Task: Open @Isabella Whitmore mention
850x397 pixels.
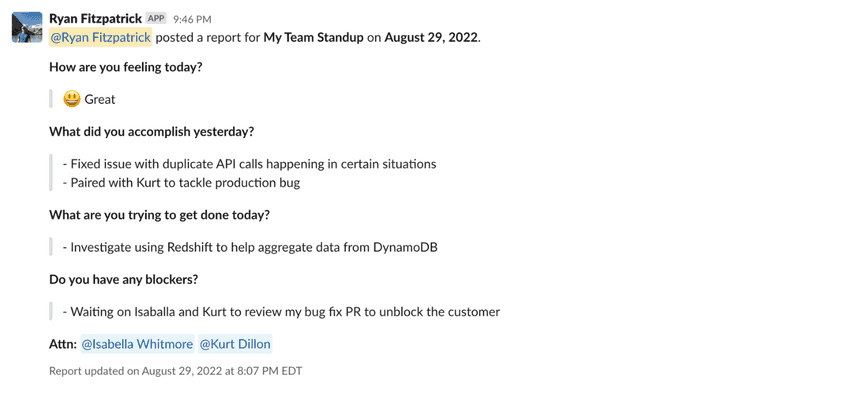Action: (137, 344)
